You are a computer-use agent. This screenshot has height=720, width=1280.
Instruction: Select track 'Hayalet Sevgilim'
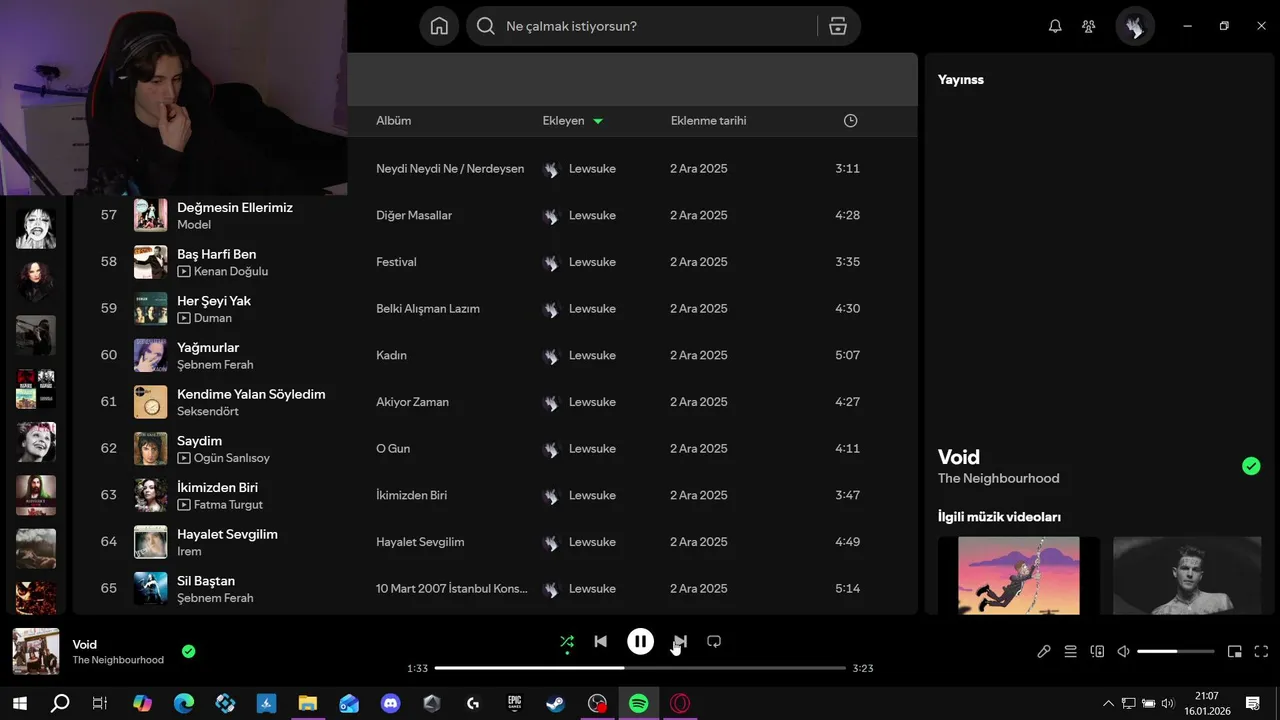(227, 535)
